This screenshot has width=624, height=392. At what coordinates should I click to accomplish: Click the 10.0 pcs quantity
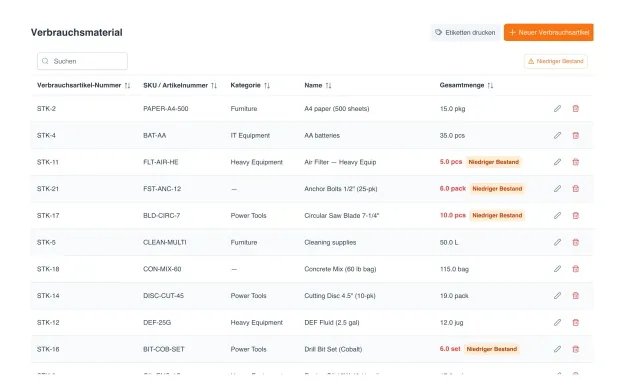tap(452, 215)
